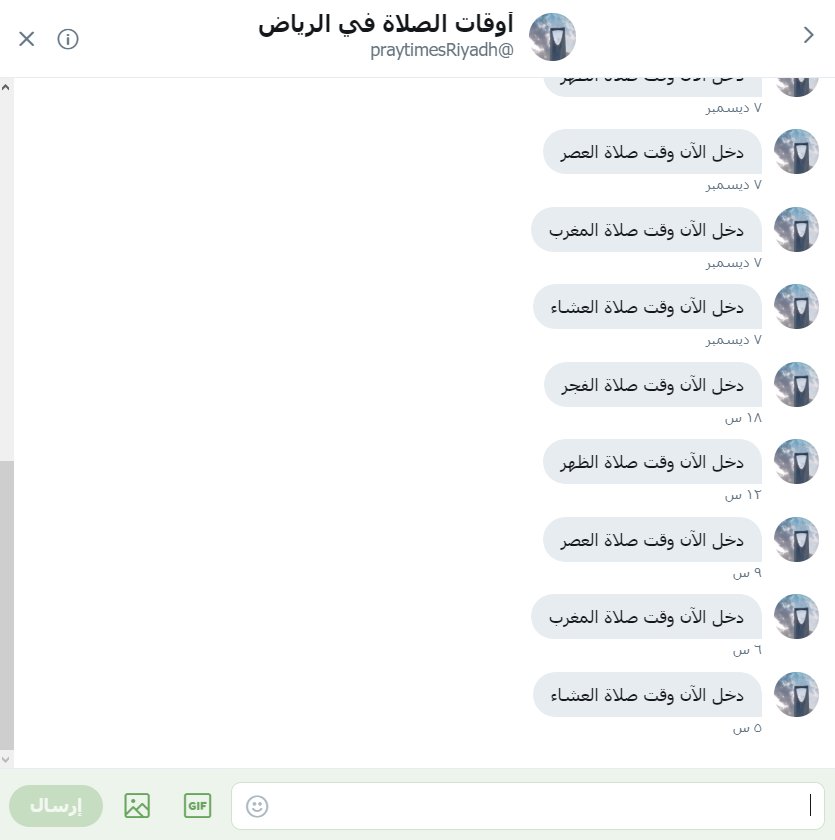The width and height of the screenshot is (835, 840).
Task: Click the إرسال send button
Action: pyautogui.click(x=56, y=806)
